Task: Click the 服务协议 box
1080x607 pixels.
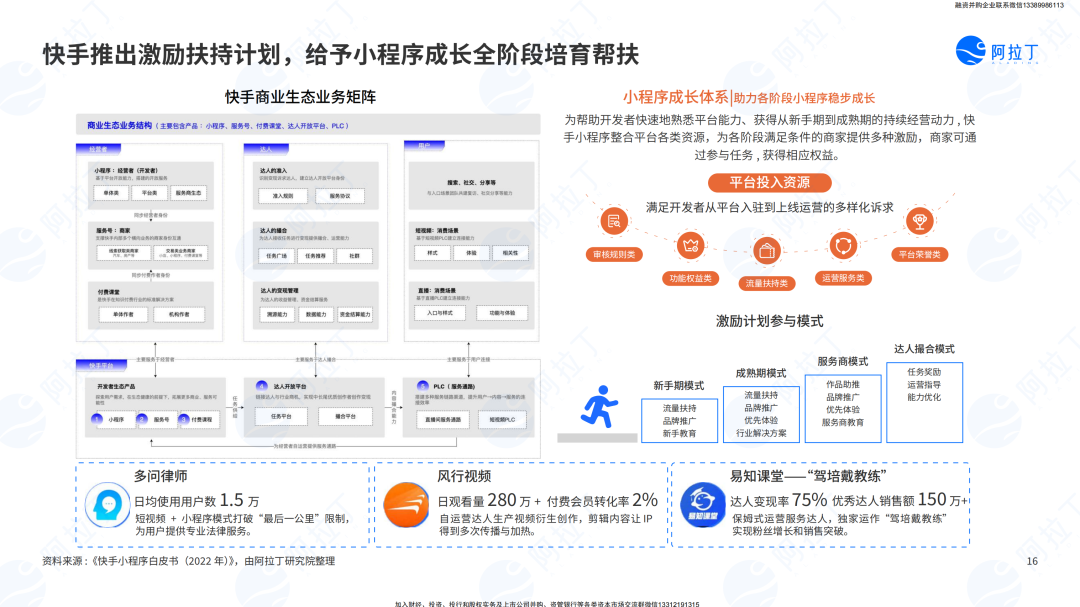Action: coord(340,196)
